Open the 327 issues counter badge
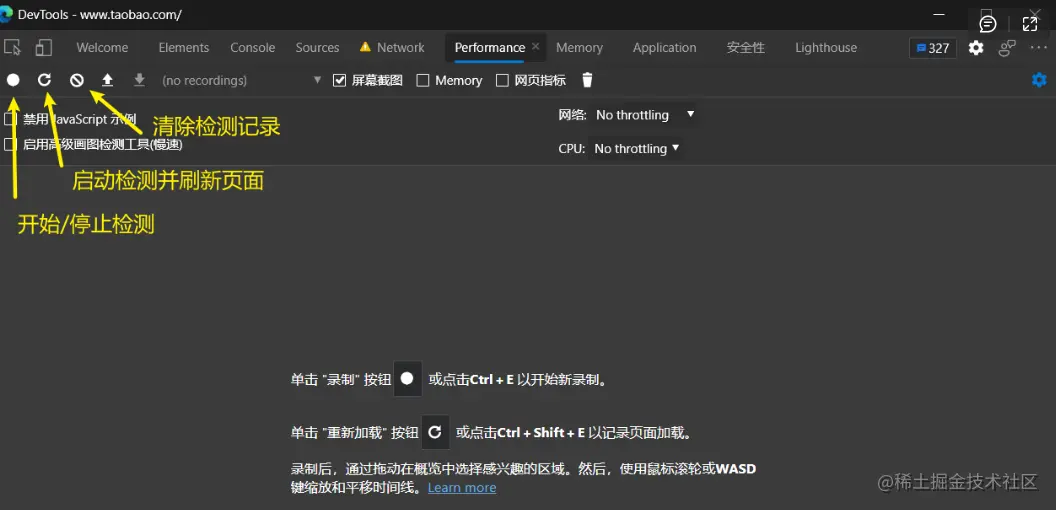Viewport: 1056px width, 510px height. [933, 48]
